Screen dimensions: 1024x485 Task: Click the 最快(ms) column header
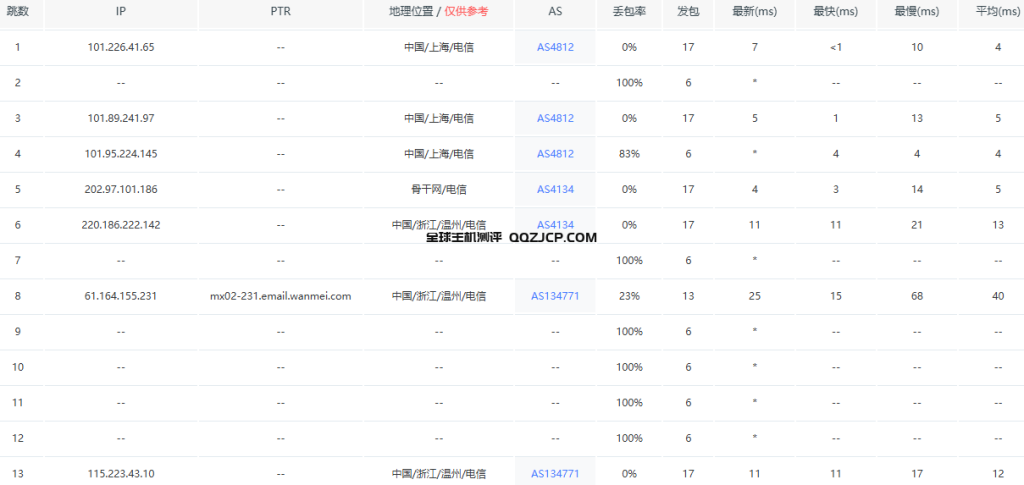[x=836, y=12]
